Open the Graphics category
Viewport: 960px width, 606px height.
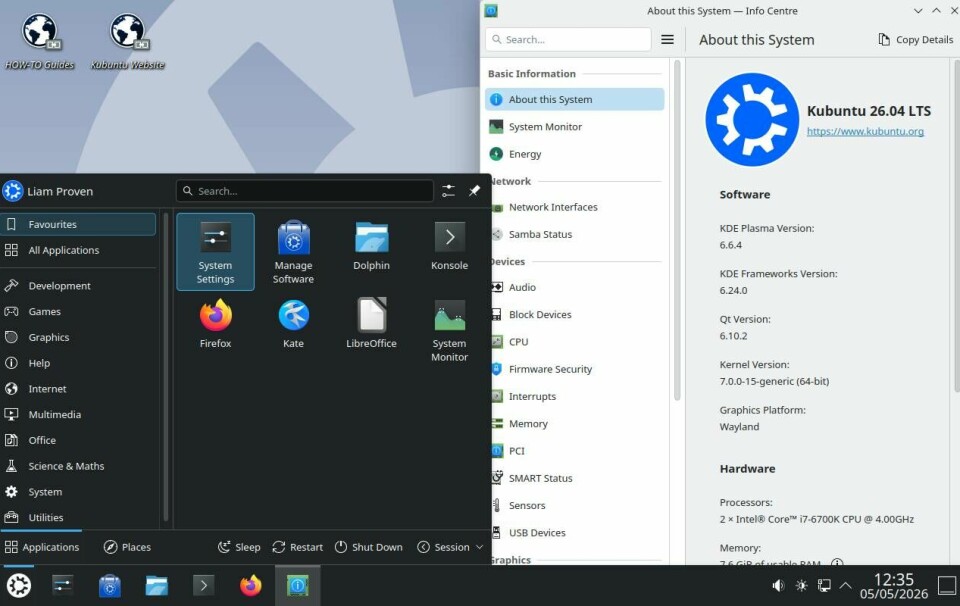point(78,337)
